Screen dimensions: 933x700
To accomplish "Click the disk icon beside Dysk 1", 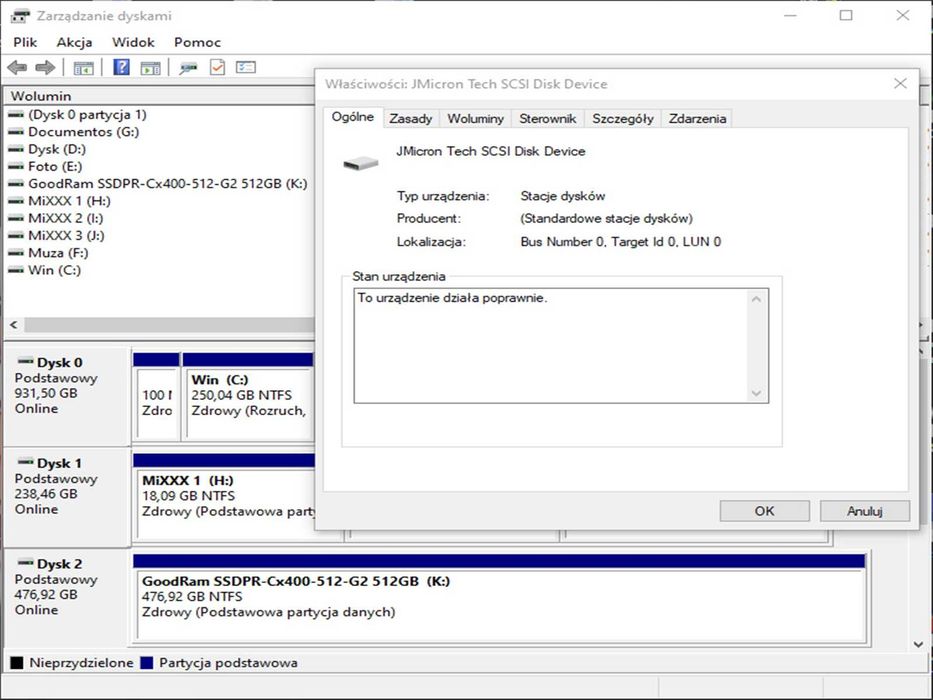I will [26, 461].
